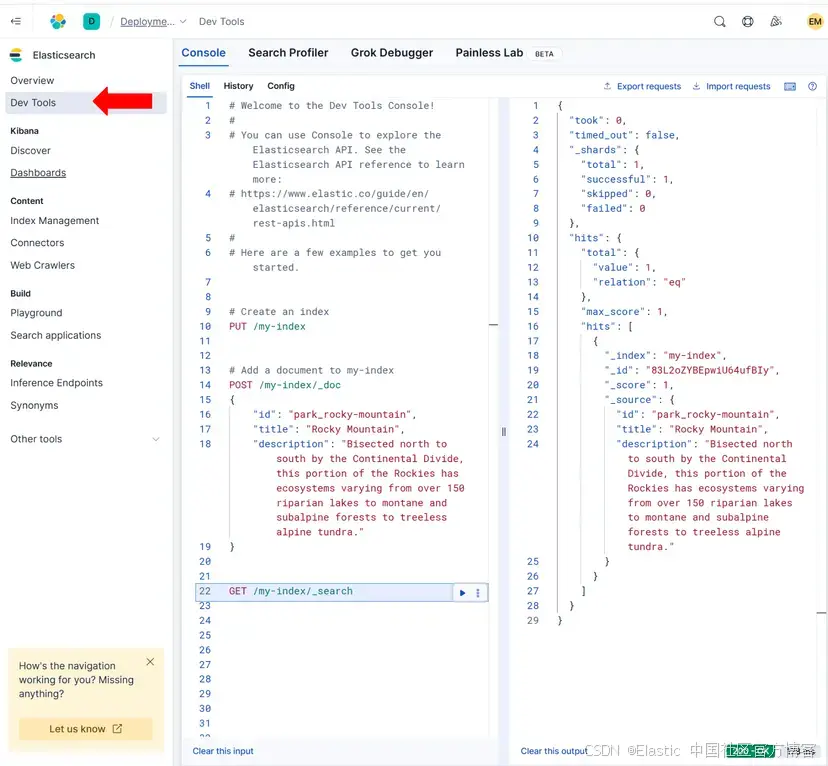Screen dimensions: 828x766
Task: Click the "max_score": 1 output line
Action: [624, 311]
